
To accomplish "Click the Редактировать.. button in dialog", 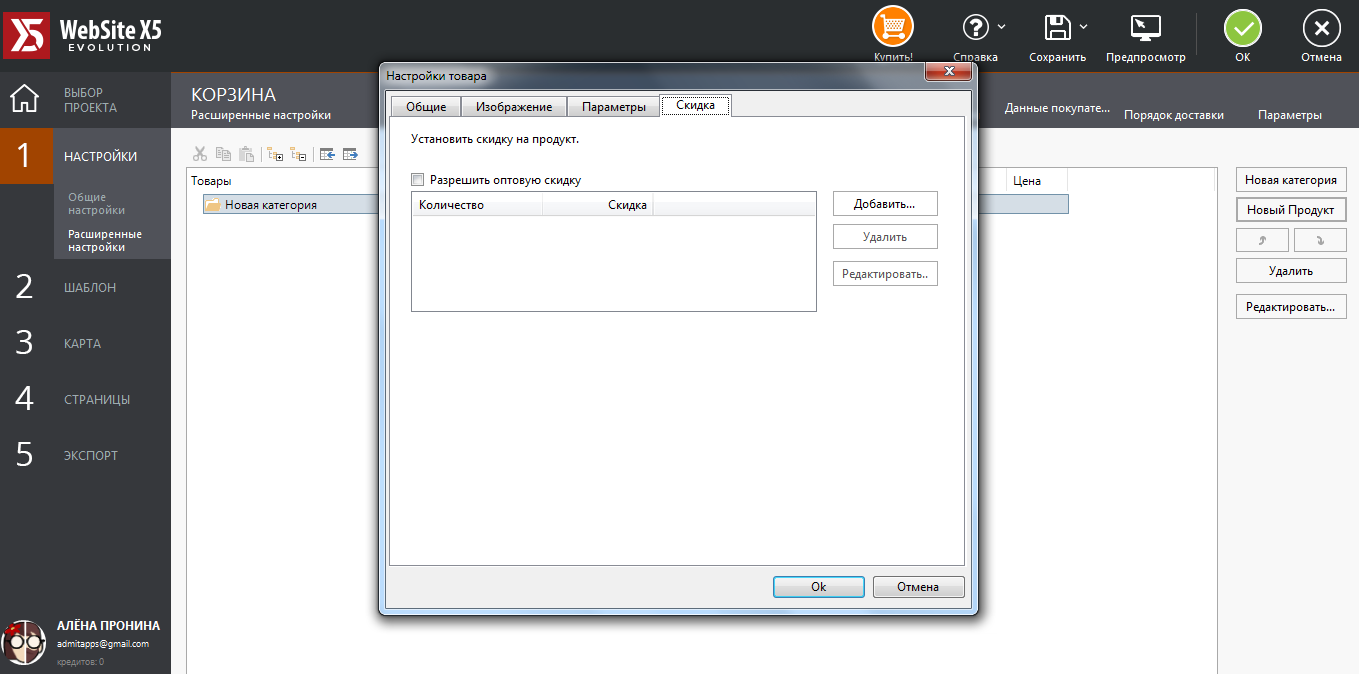I will [885, 274].
